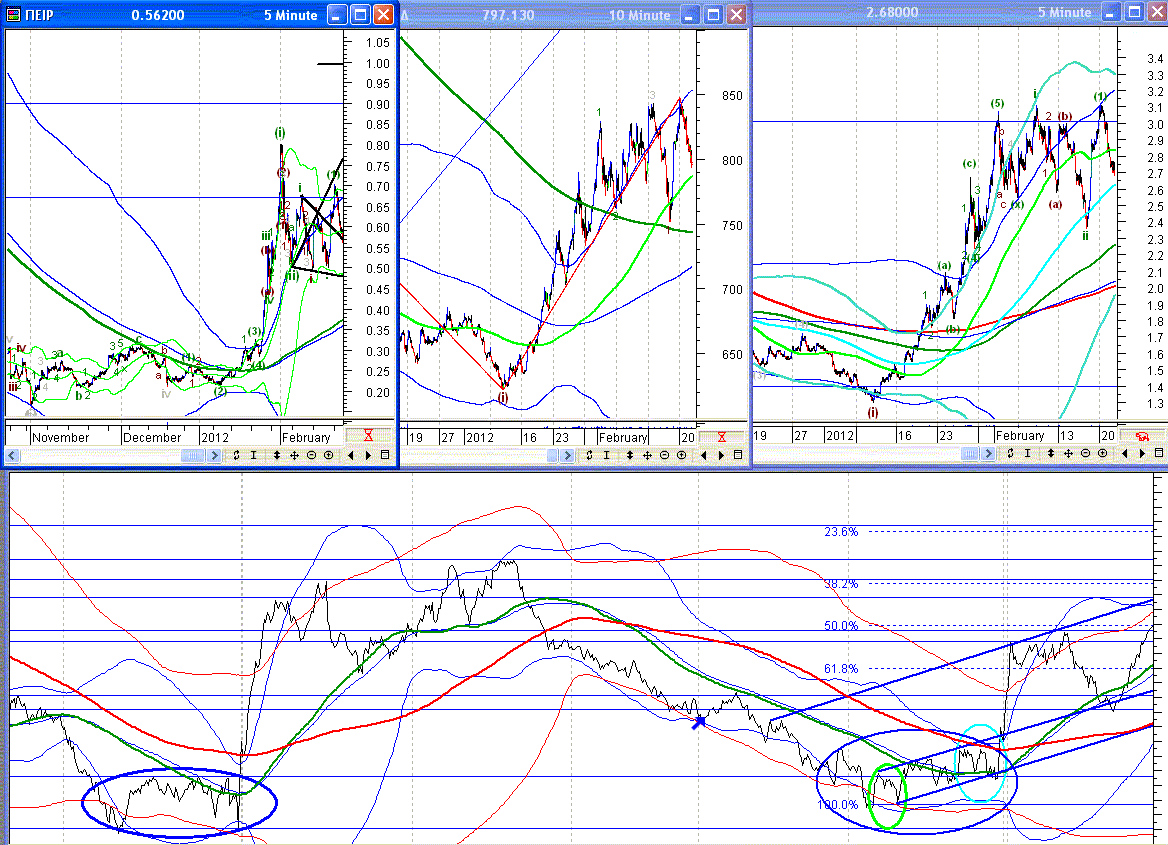
Task: Click the right scroll arrow of 10 Minute chart
Action: click(567, 455)
